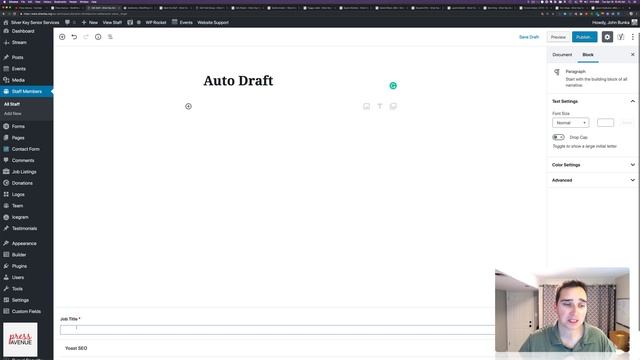Image resolution: width=640 pixels, height=360 pixels.
Task: Click View Staff in the admin bar
Action: point(112,22)
